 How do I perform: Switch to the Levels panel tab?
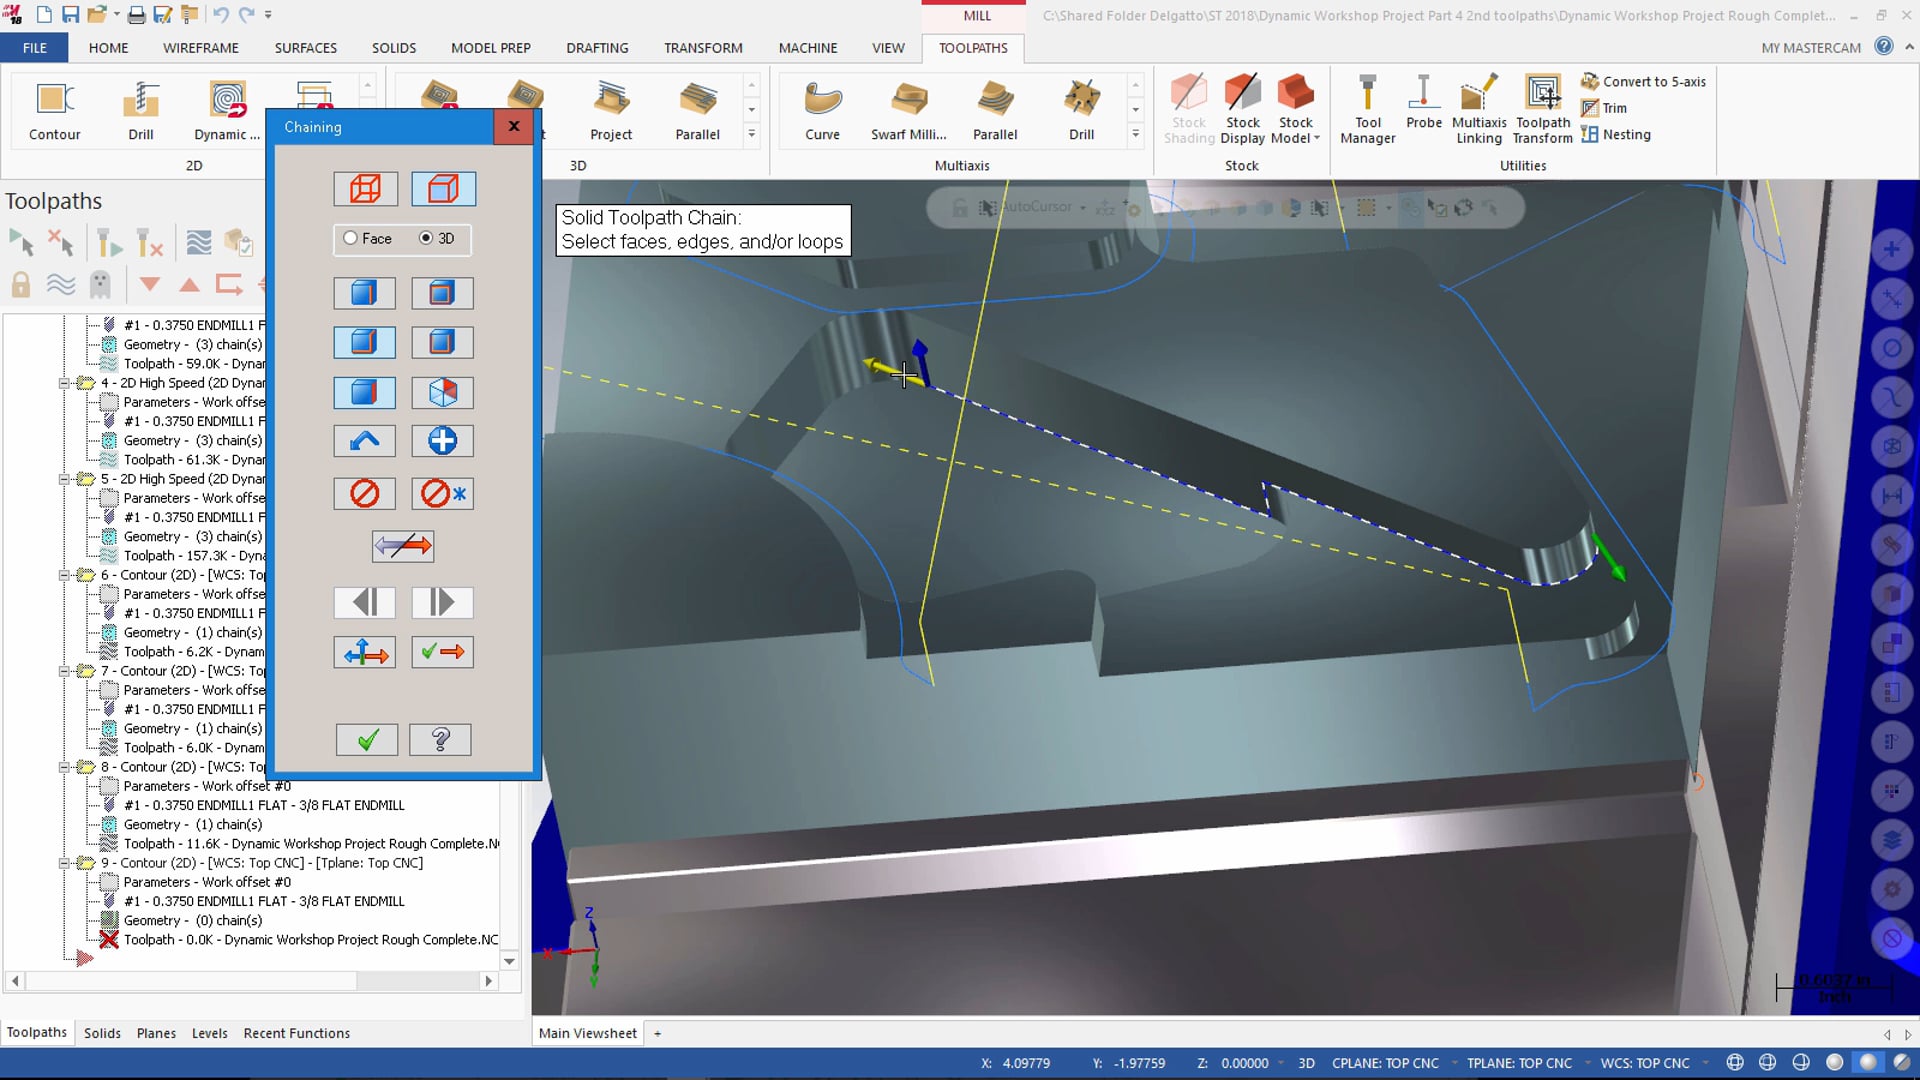(209, 1033)
